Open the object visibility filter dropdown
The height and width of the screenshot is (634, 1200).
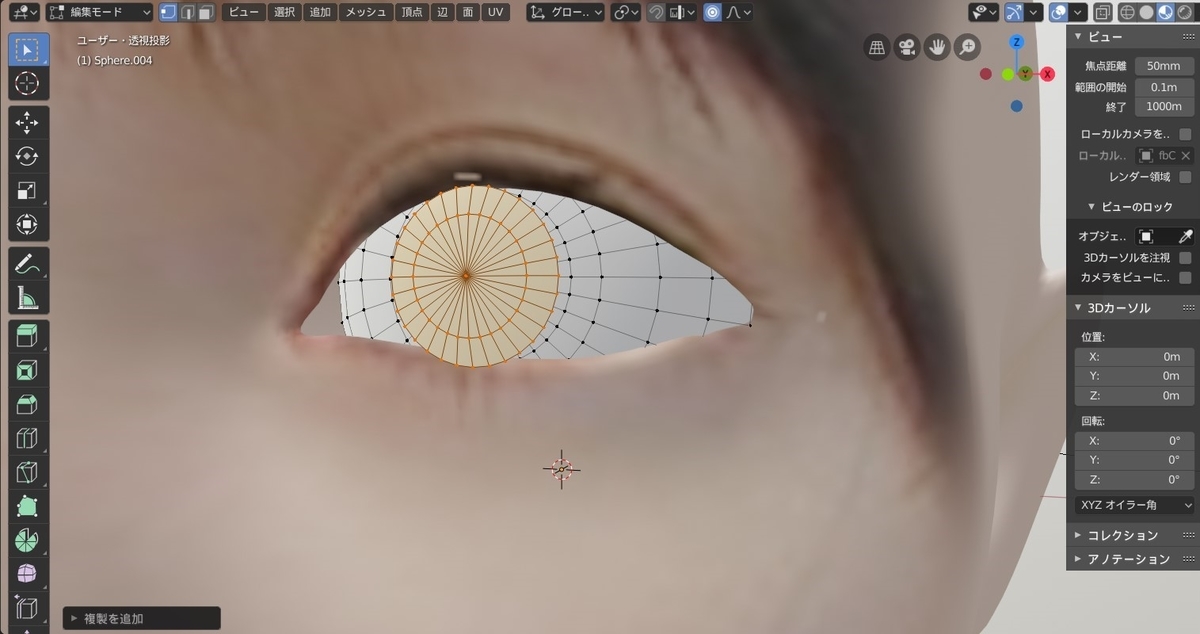pos(982,13)
